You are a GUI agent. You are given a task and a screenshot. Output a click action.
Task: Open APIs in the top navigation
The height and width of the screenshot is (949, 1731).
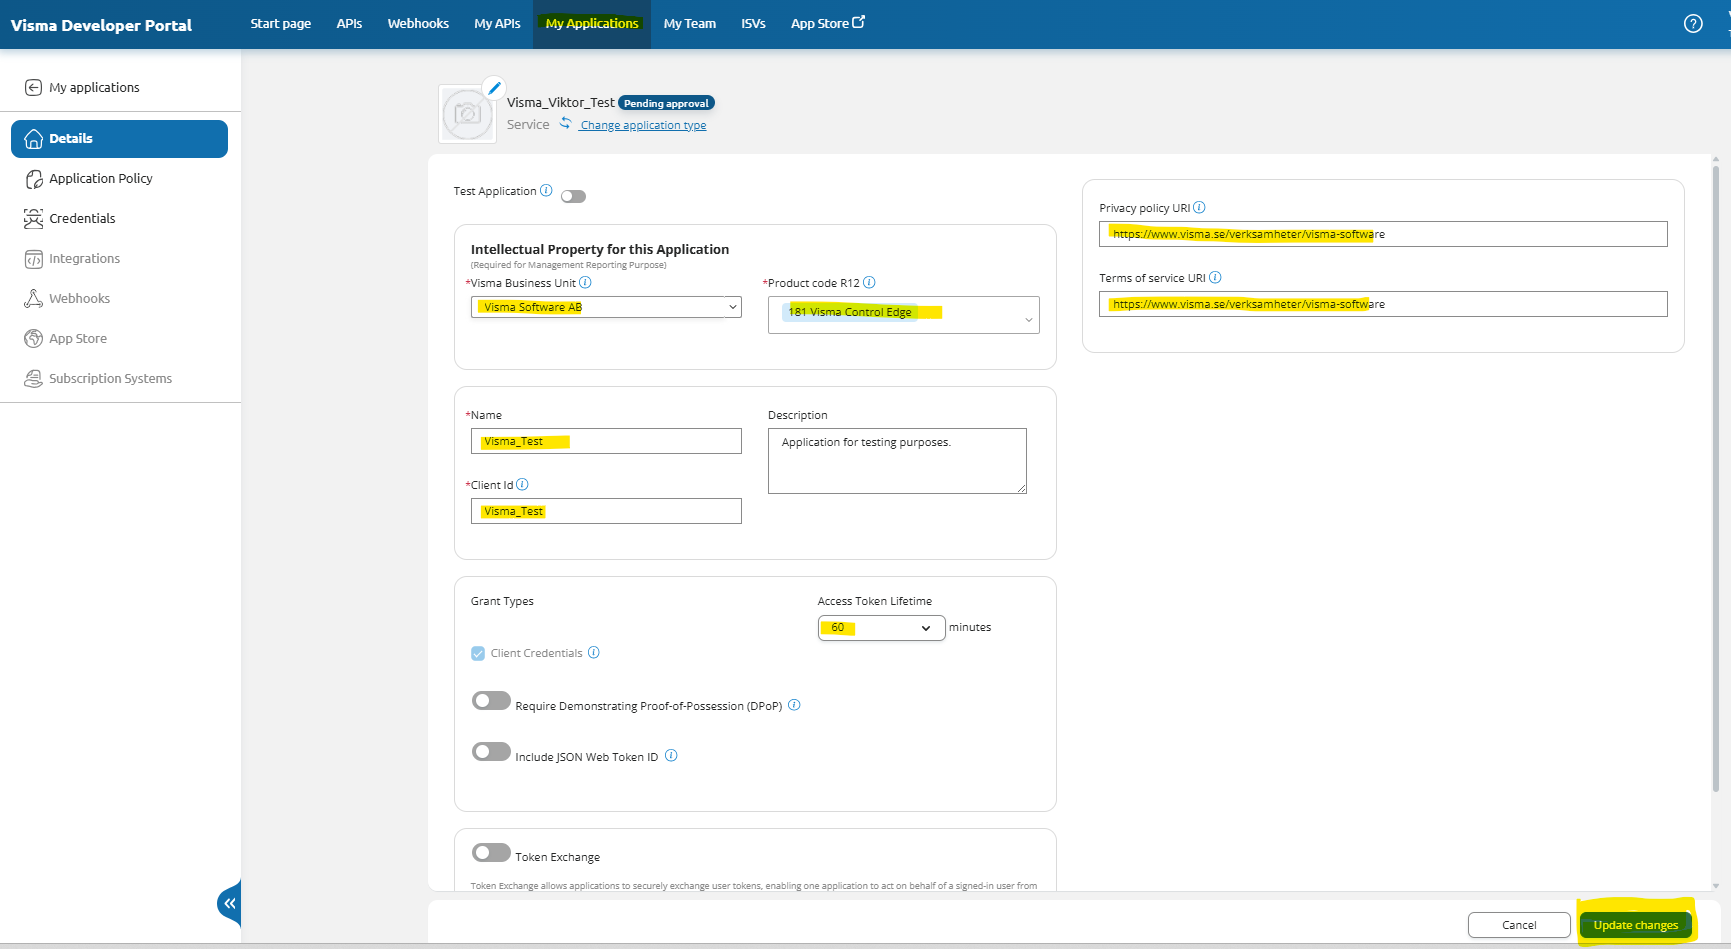[x=349, y=23]
